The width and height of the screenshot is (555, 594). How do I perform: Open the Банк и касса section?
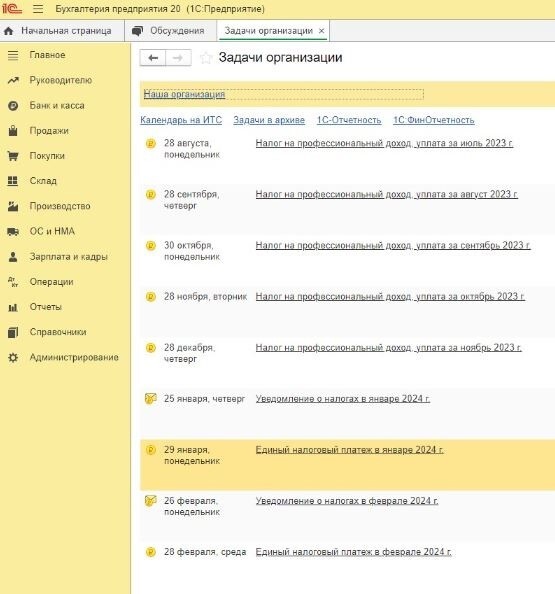pos(57,106)
